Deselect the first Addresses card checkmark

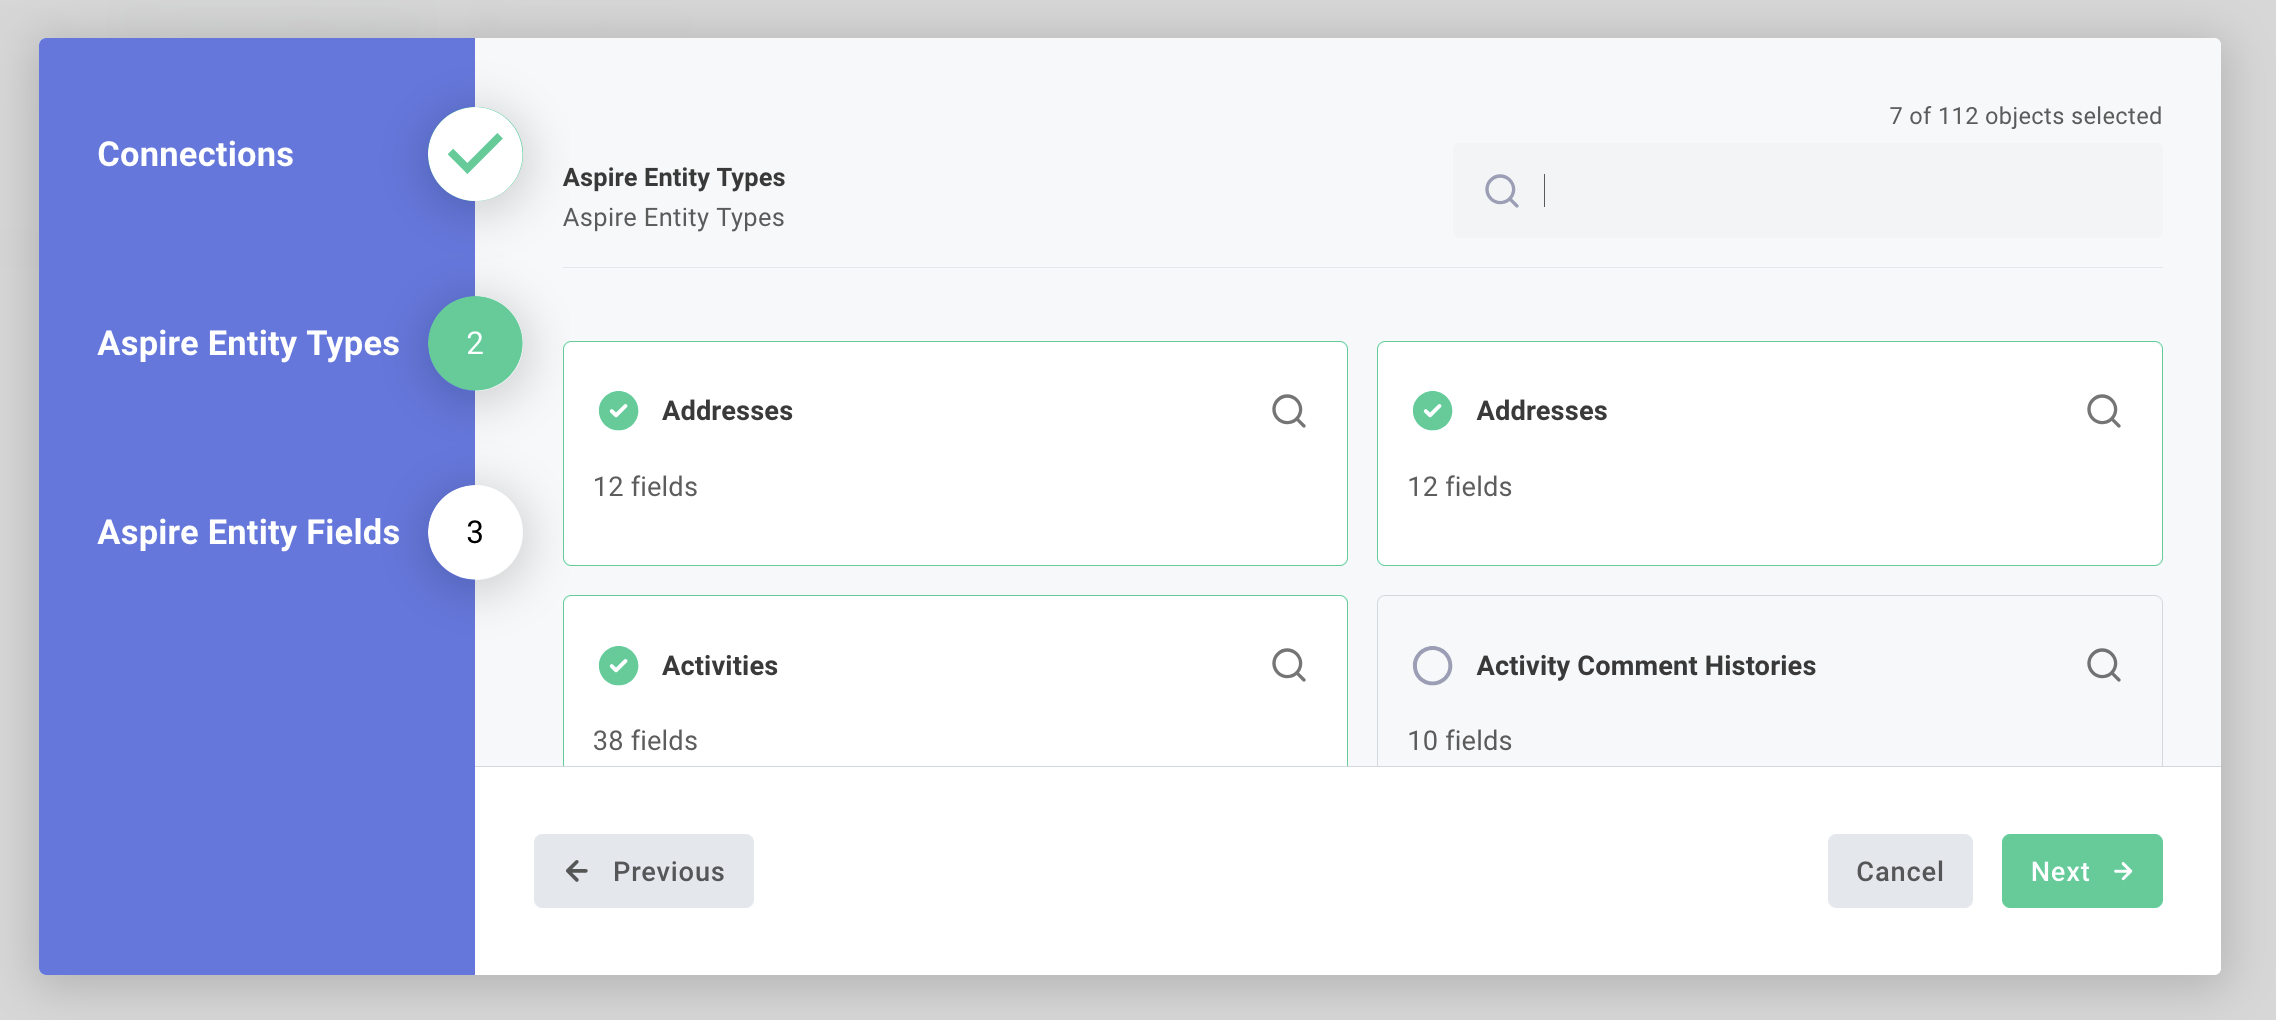[x=618, y=411]
